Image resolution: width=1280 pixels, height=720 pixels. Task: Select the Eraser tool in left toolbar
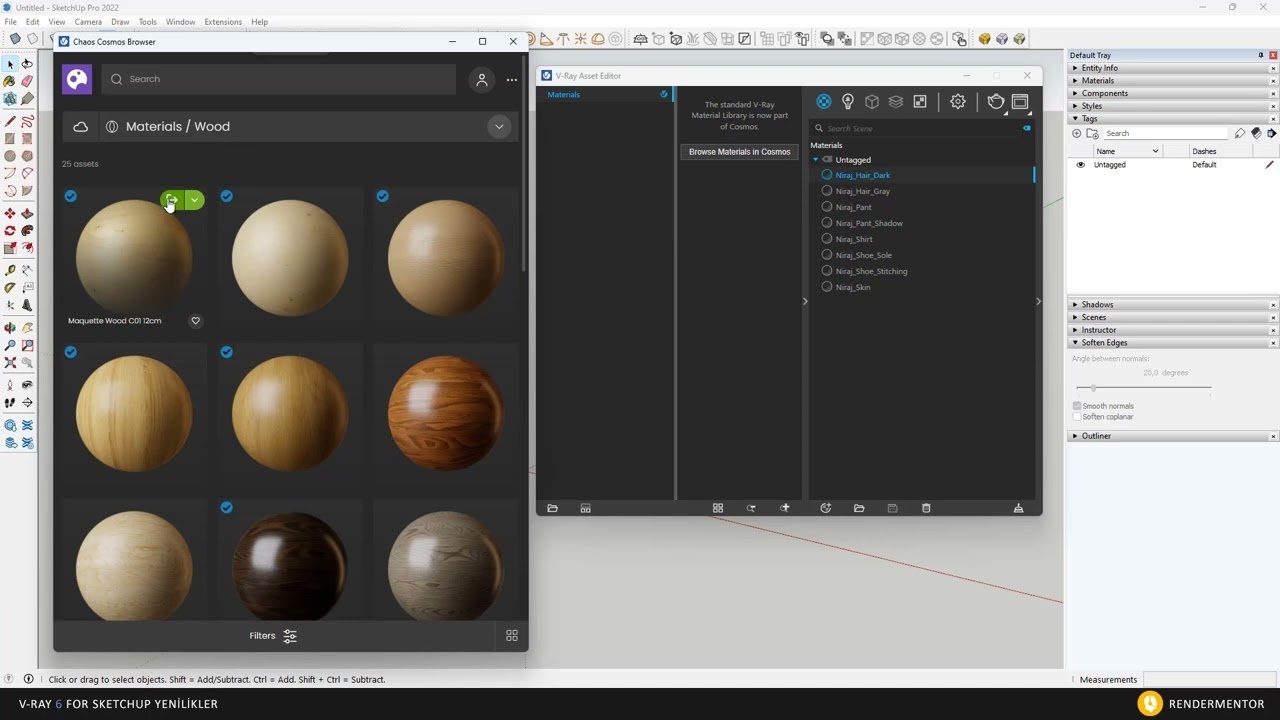pyautogui.click(x=27, y=81)
